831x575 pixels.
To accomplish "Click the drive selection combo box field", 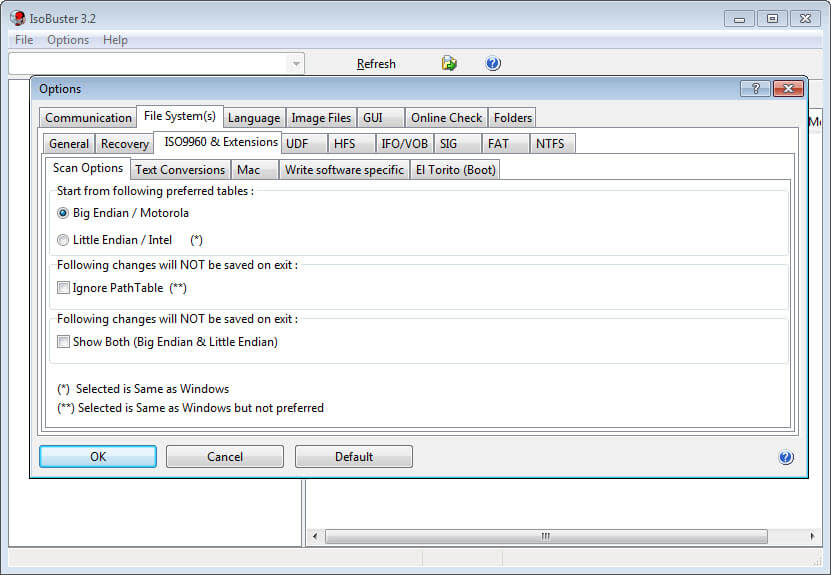I will point(156,64).
